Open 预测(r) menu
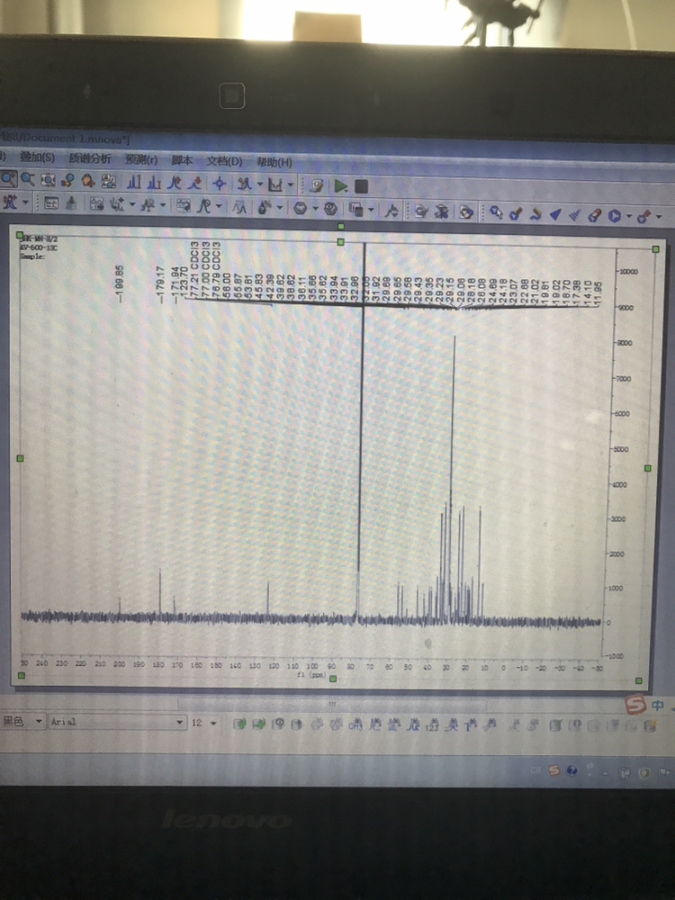This screenshot has width=675, height=900. 141,160
